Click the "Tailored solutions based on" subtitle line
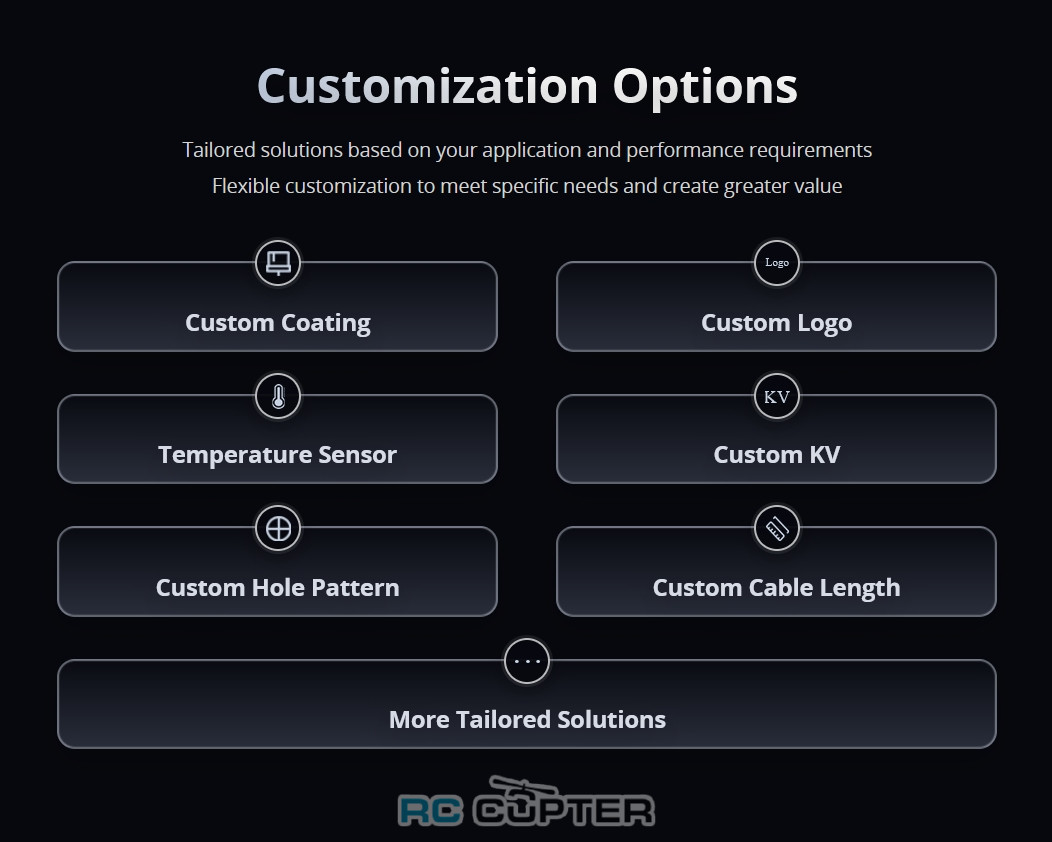 (x=527, y=150)
